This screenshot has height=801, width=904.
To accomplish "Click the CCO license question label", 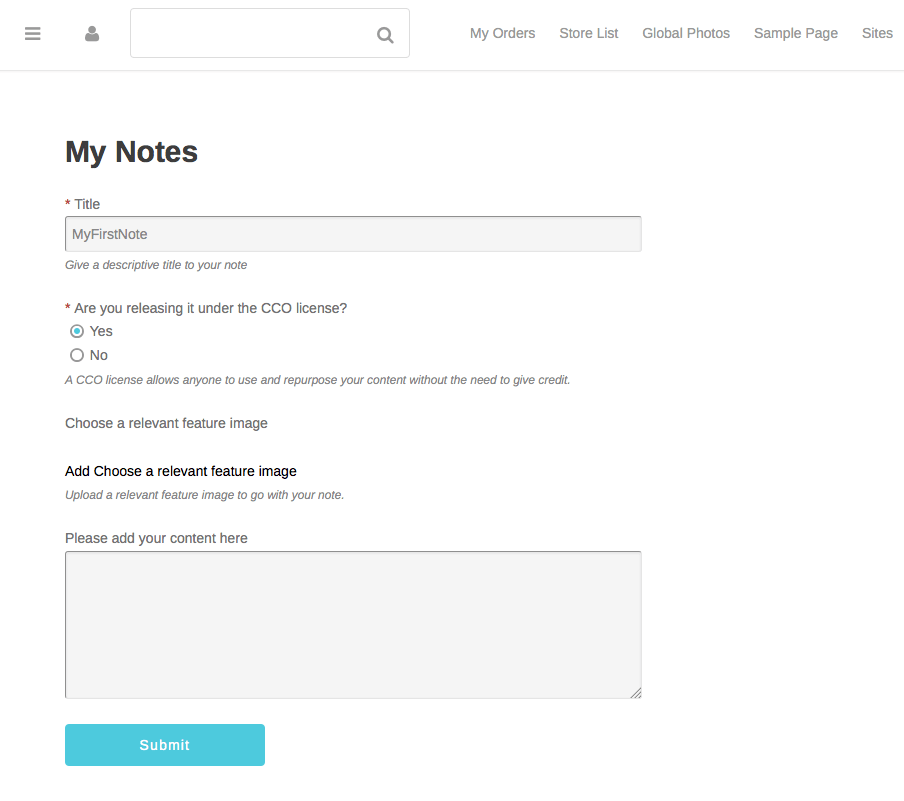I will (x=210, y=308).
